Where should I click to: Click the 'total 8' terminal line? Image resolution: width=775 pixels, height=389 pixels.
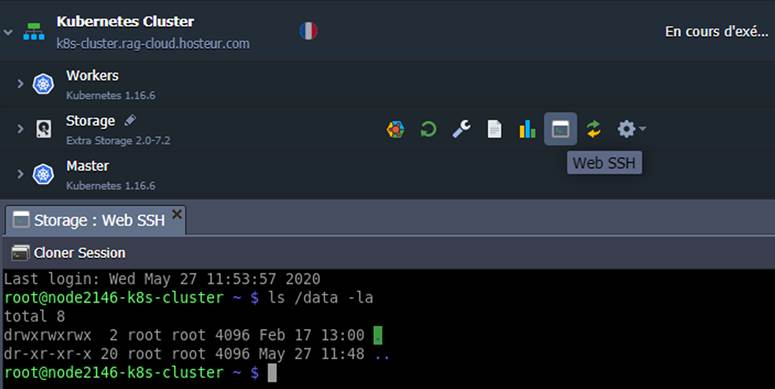click(34, 316)
